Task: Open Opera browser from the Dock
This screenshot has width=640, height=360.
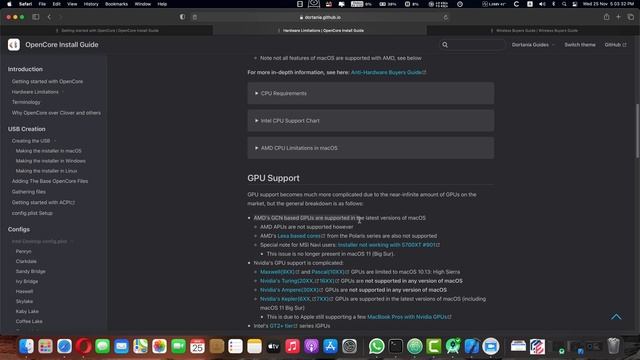Action: pos(83,347)
